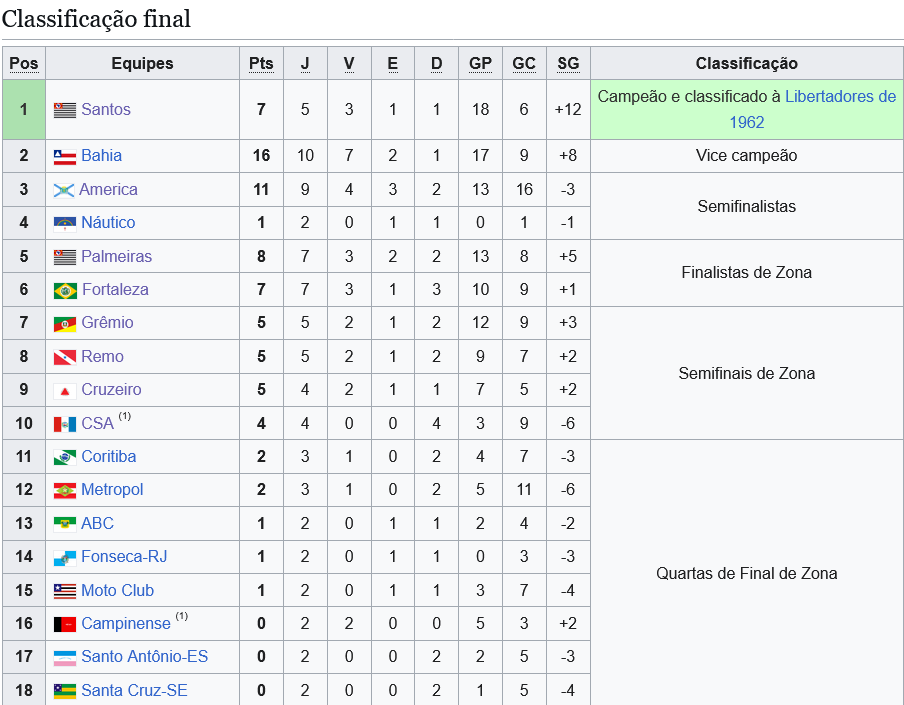Click the green position 1 cell
The height and width of the screenshot is (705, 904).
pos(24,110)
